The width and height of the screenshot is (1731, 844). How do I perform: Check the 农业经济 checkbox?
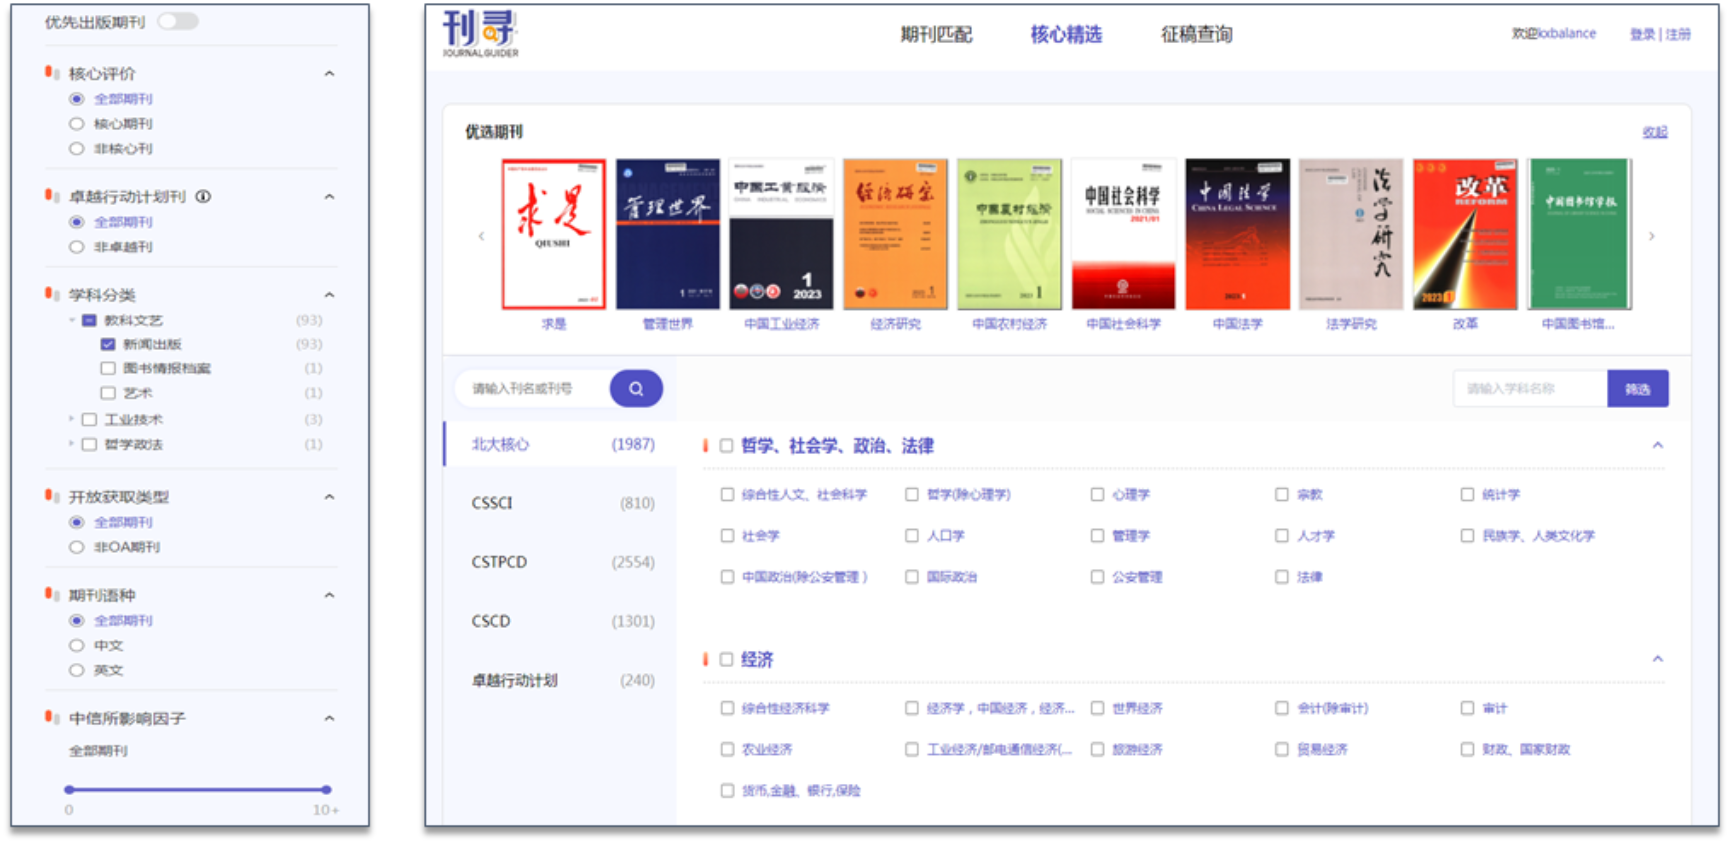pos(727,749)
